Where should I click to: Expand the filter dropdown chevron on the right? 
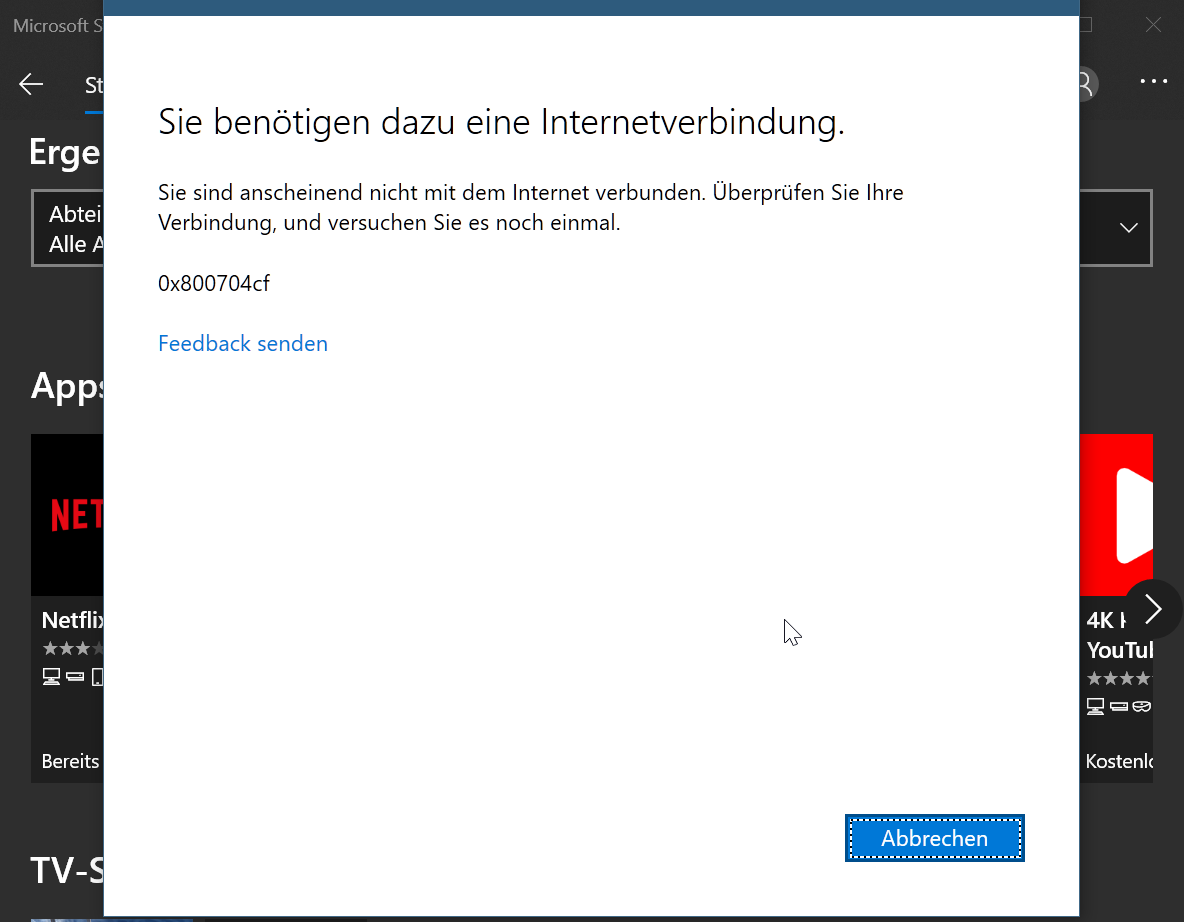[x=1128, y=228]
